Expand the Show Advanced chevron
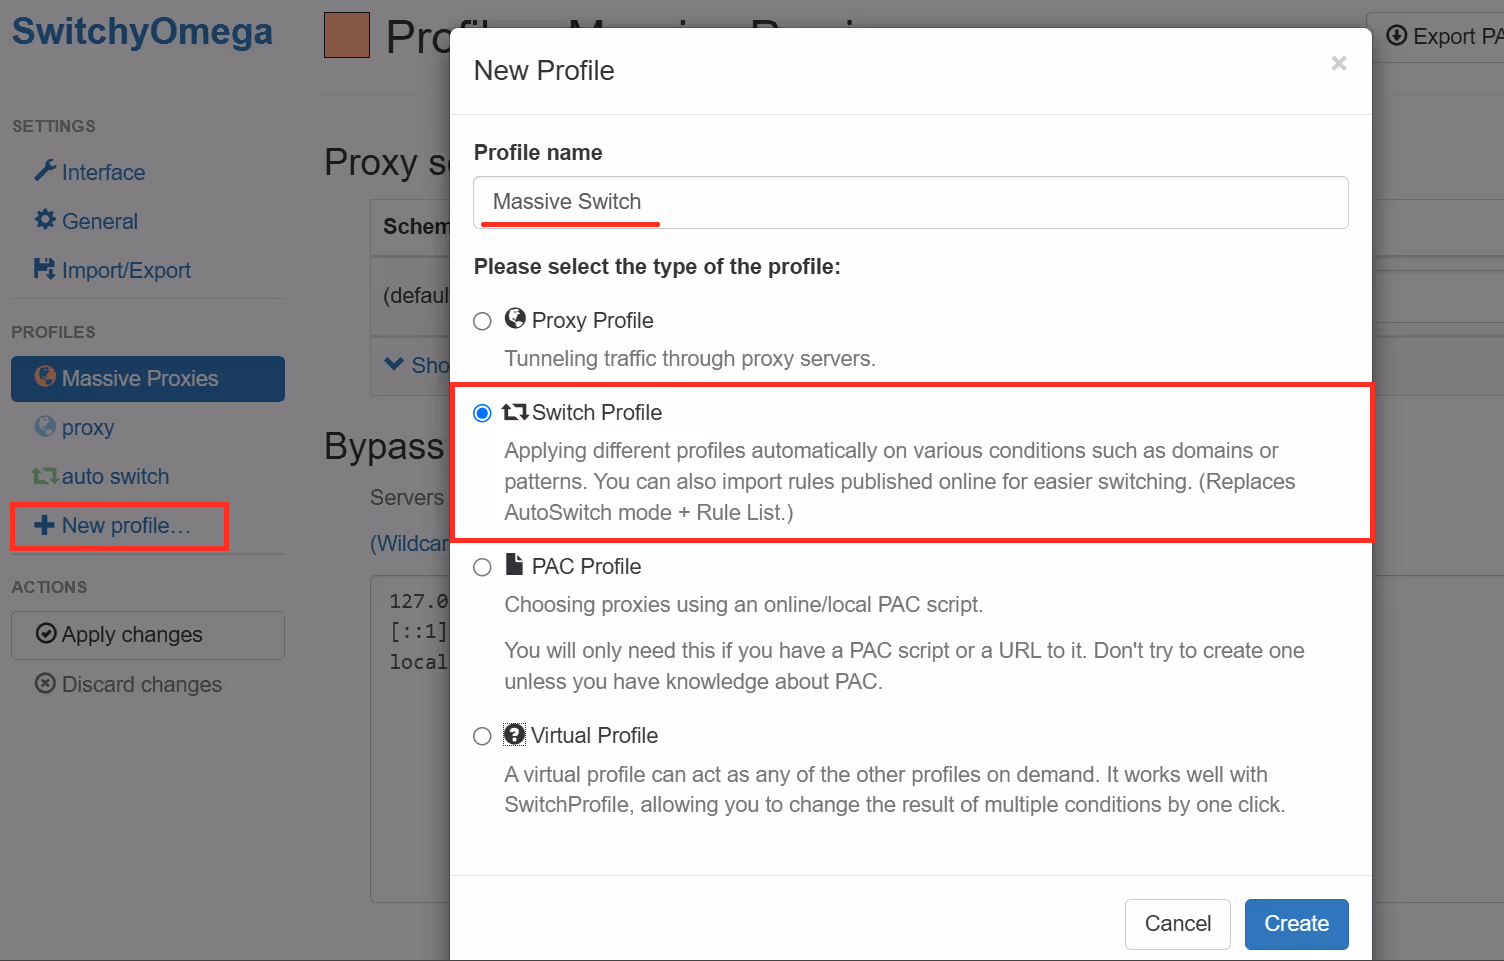Screen dimensions: 1504x961 394,364
